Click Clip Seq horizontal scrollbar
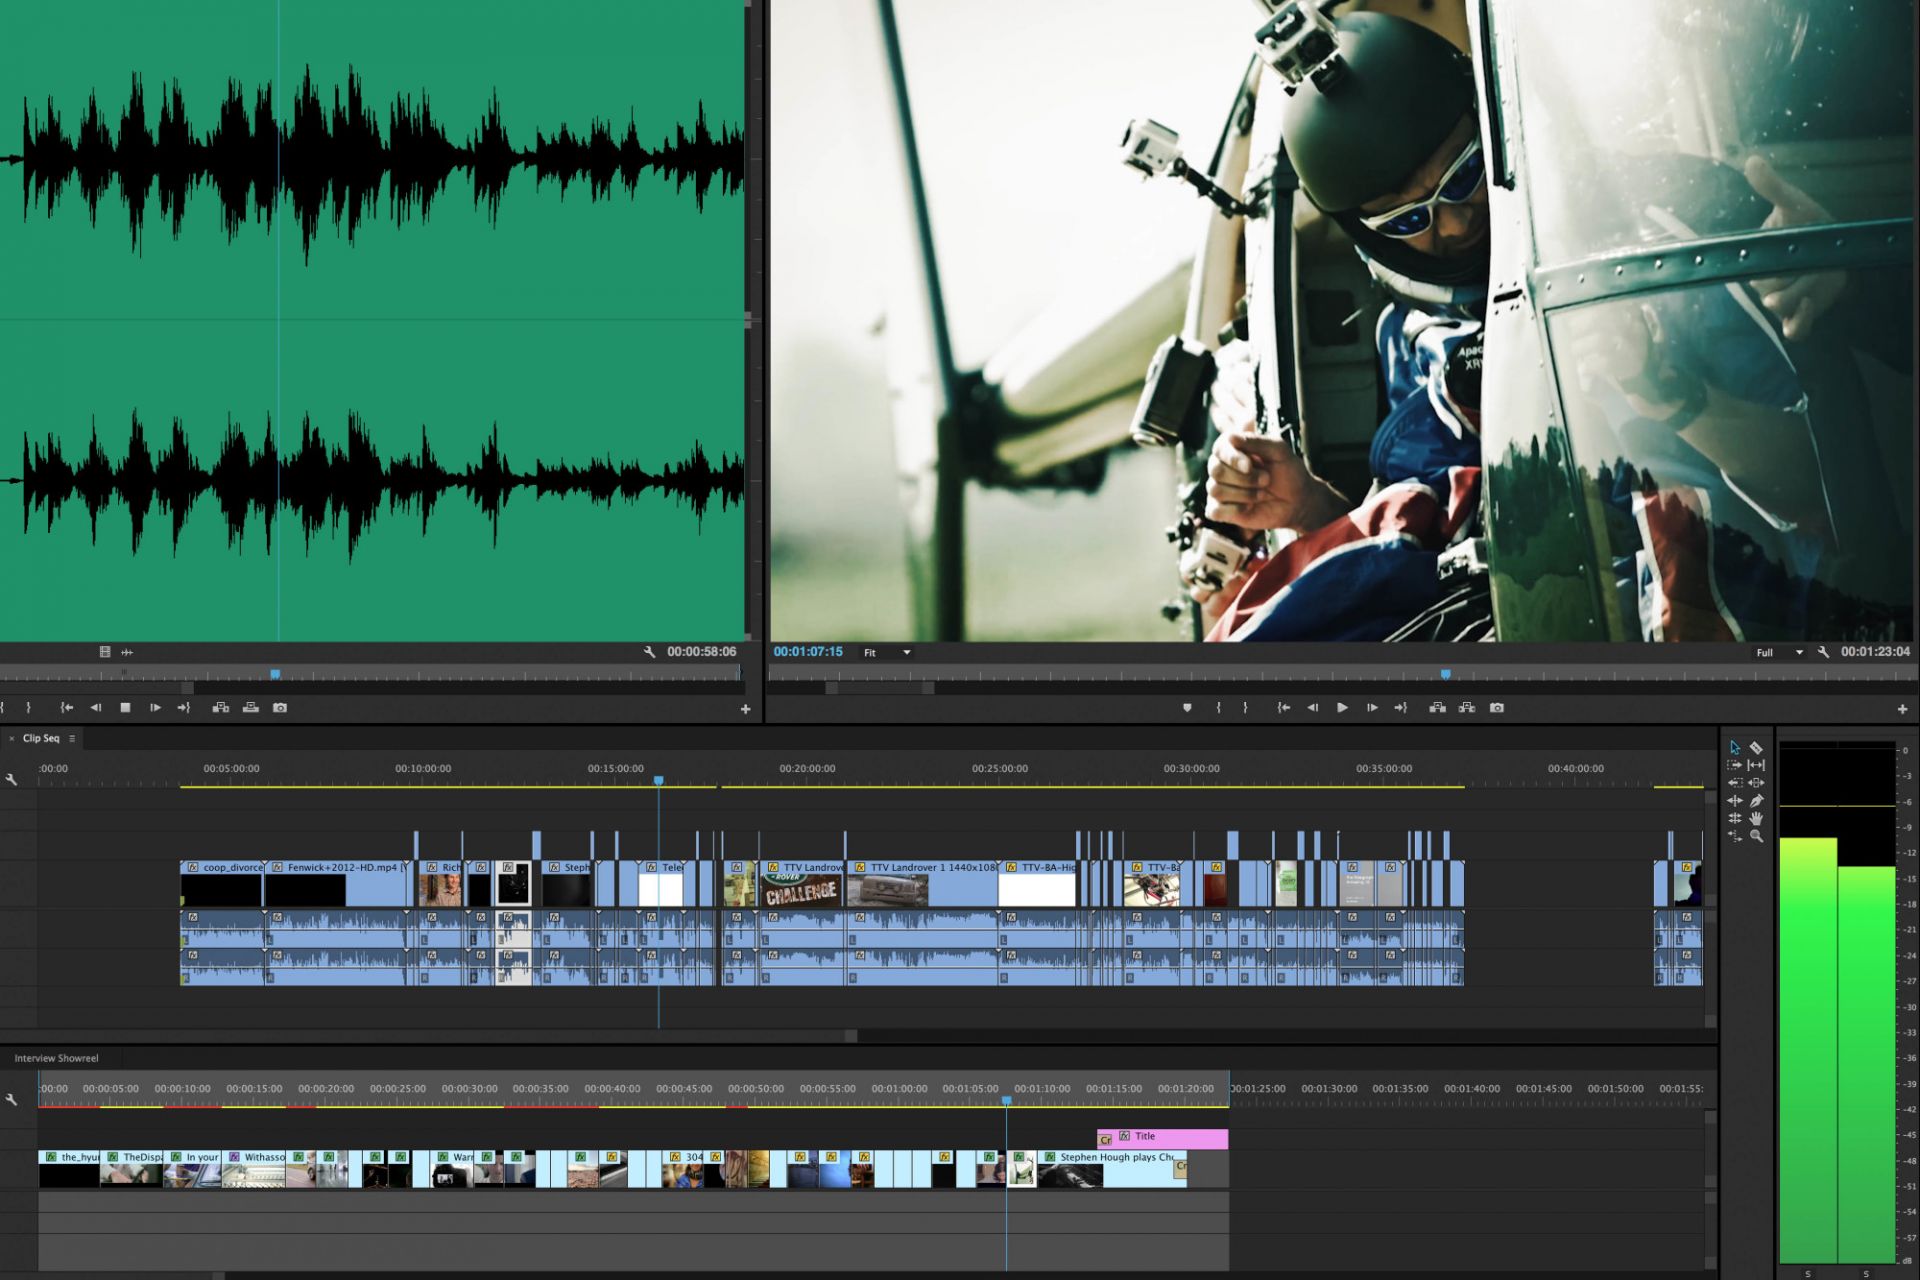The image size is (1920, 1280). pyautogui.click(x=428, y=1037)
